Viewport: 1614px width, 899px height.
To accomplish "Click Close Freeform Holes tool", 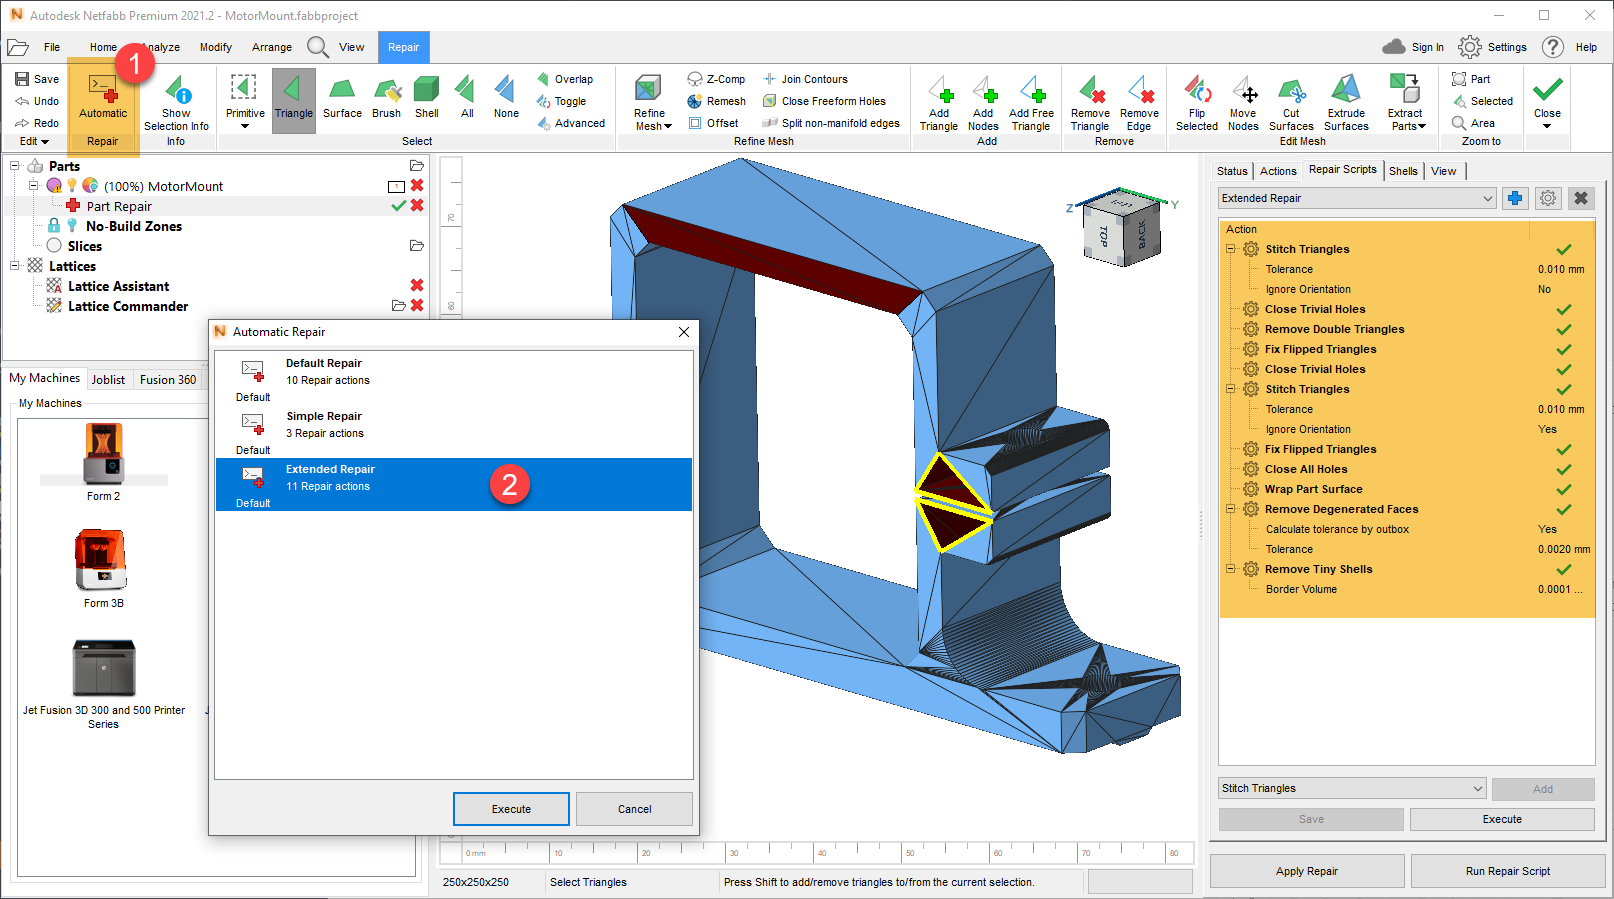I will tap(824, 101).
